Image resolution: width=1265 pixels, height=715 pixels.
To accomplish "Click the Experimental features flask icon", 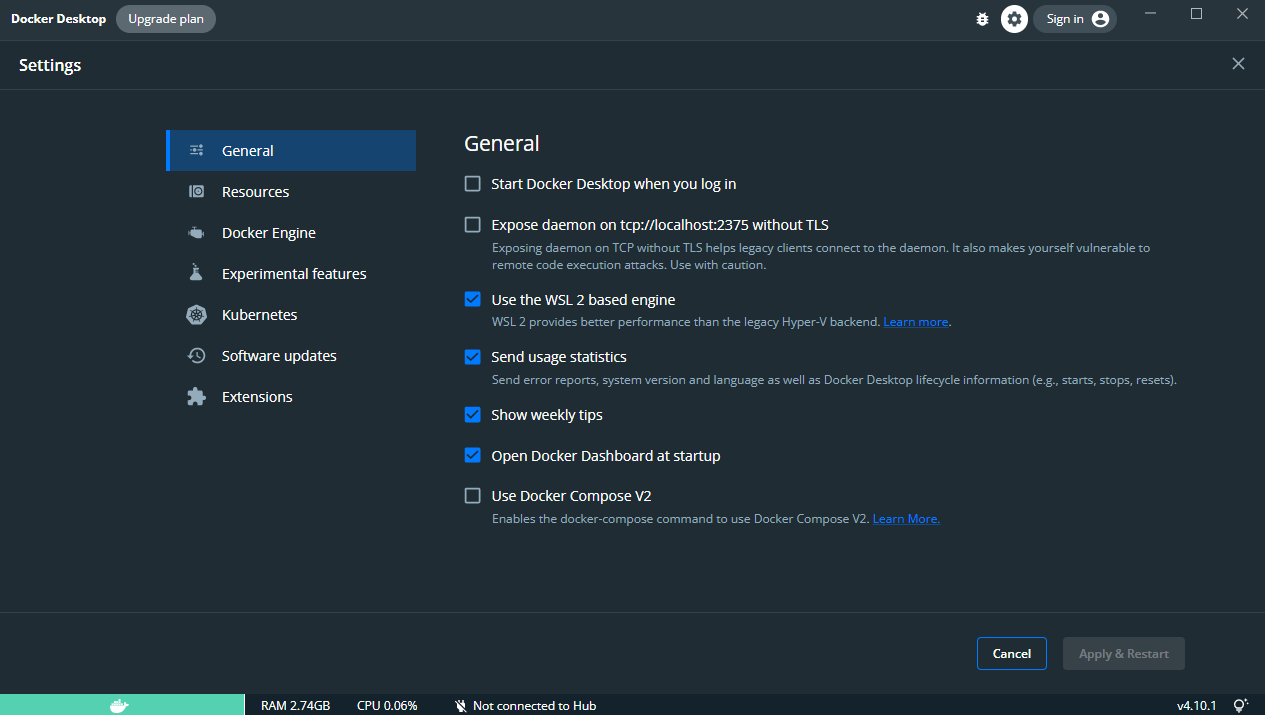I will coord(196,273).
